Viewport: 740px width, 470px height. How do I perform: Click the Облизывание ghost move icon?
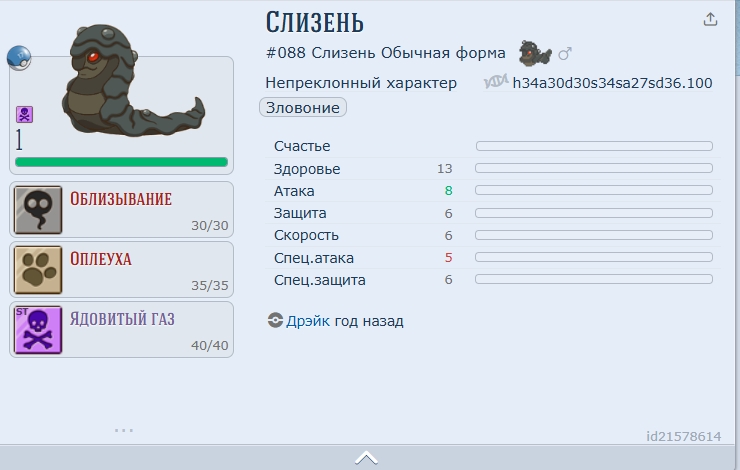38,209
